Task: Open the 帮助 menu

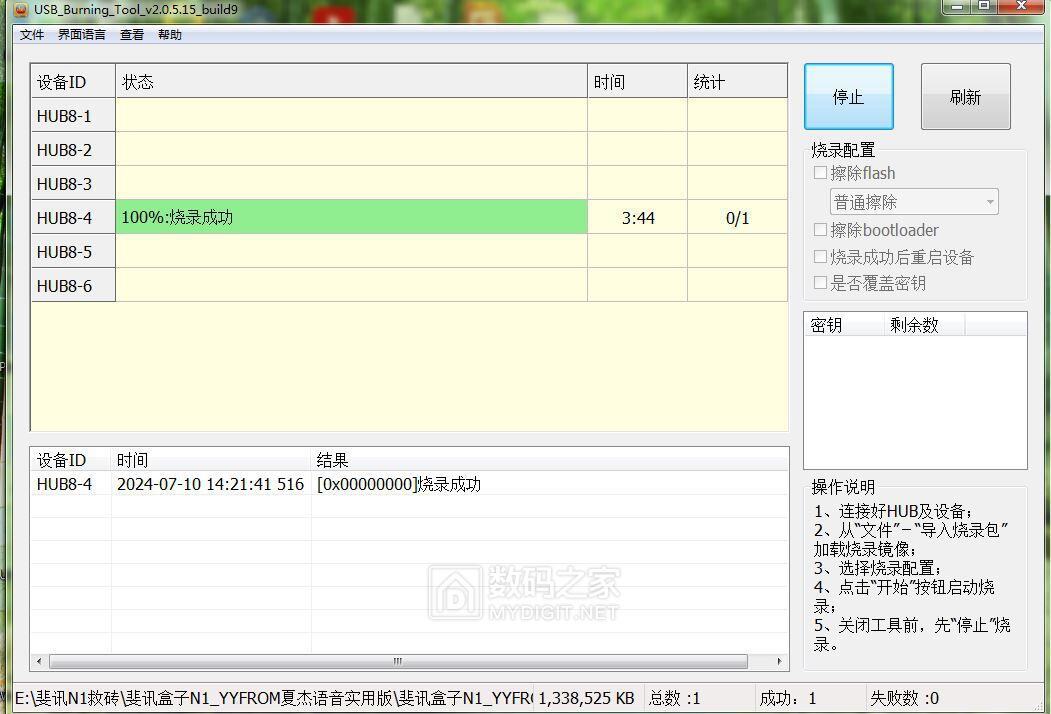Action: point(170,35)
